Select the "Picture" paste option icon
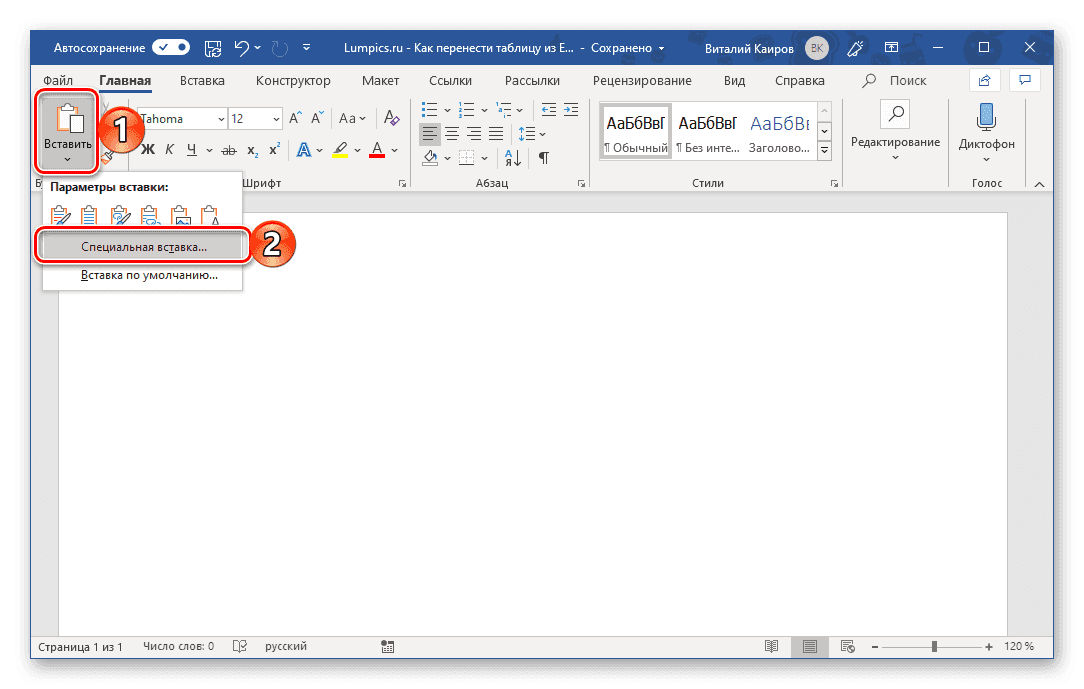 181,214
